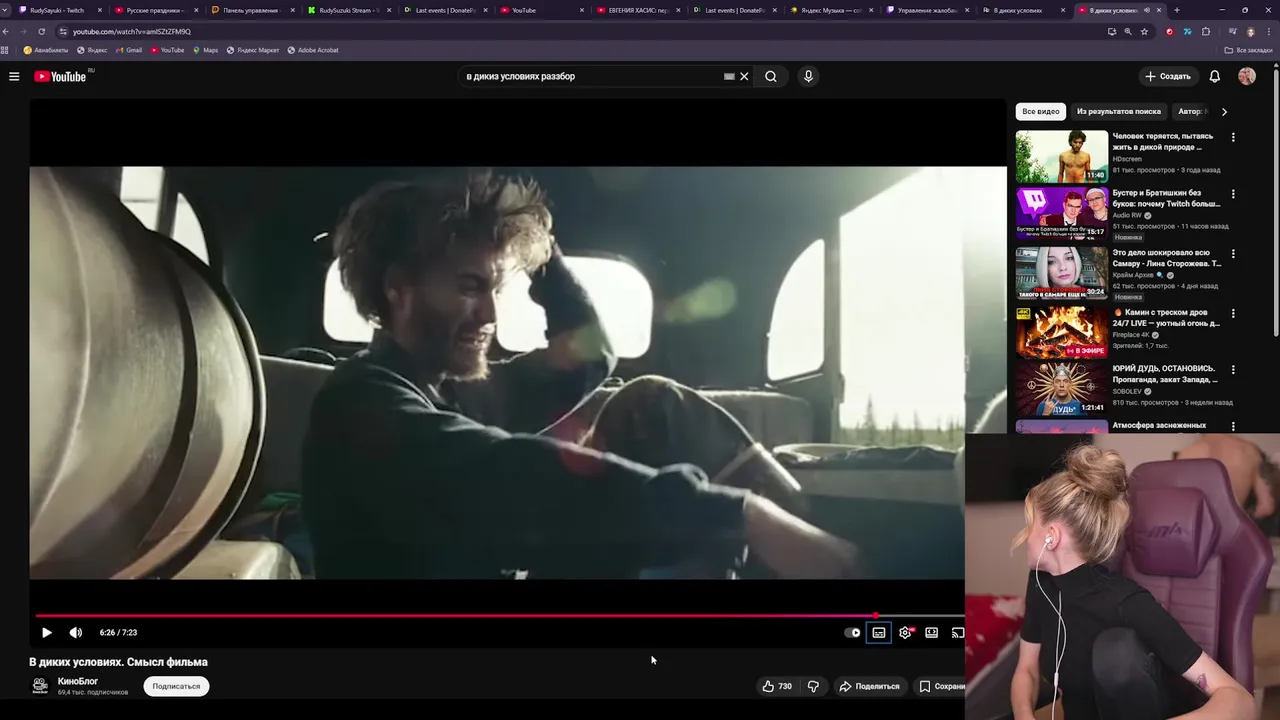Open options for Человек теряется video

coord(1233,137)
